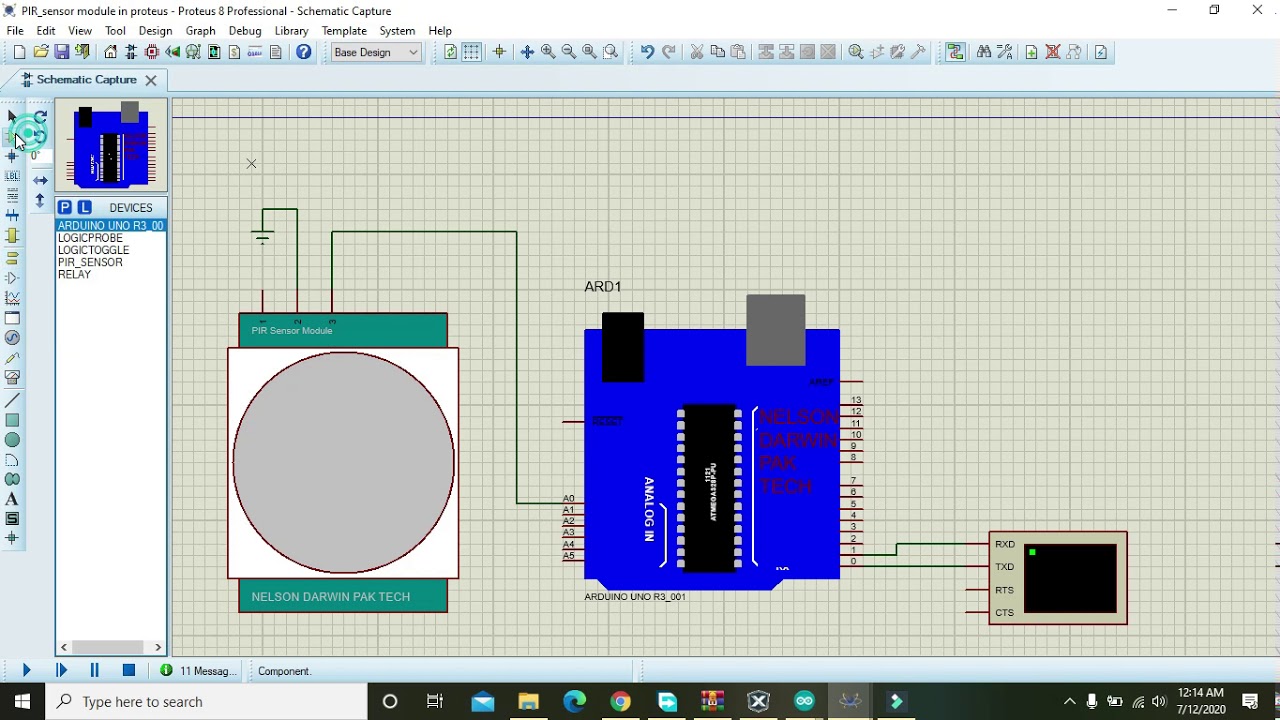Toggle the grid display button

[471, 52]
